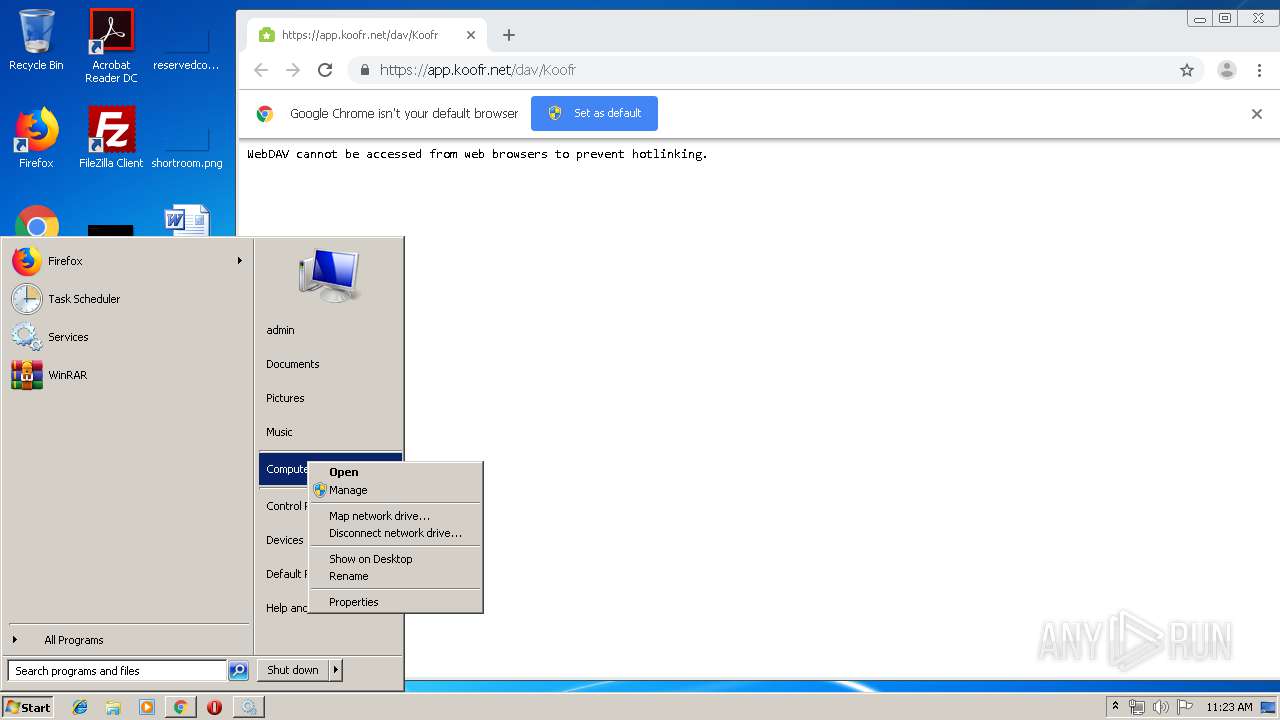Expand the Firefox jump list arrow
Viewport: 1280px width, 720px height.
point(239,261)
